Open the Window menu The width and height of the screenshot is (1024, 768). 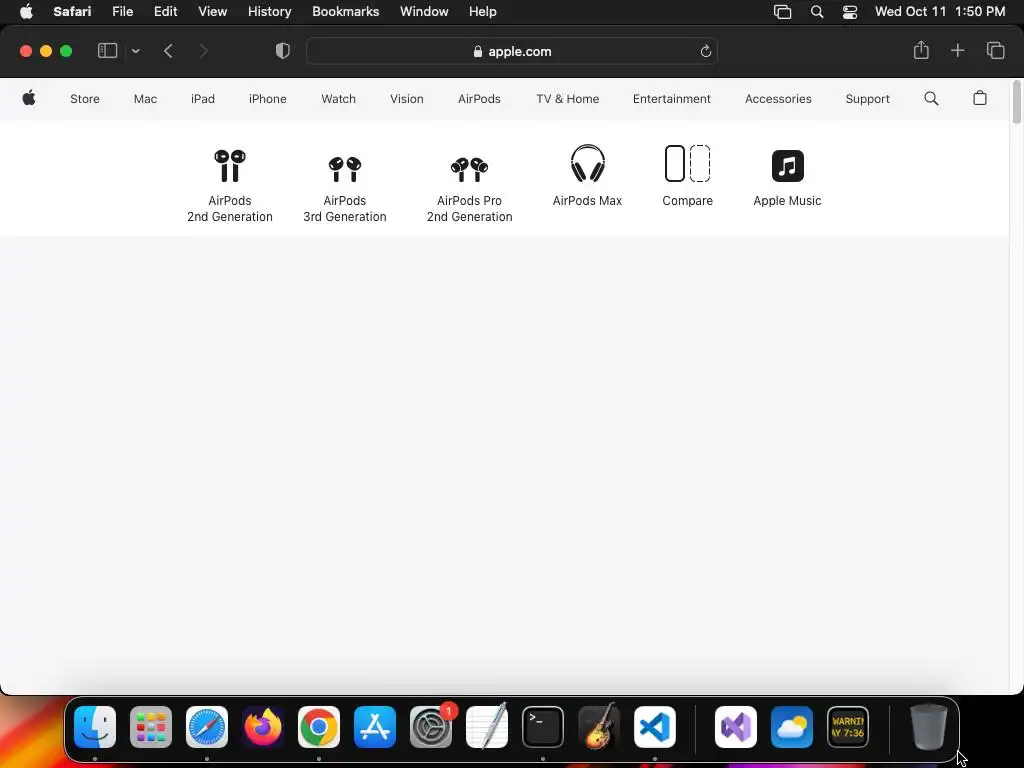(424, 11)
